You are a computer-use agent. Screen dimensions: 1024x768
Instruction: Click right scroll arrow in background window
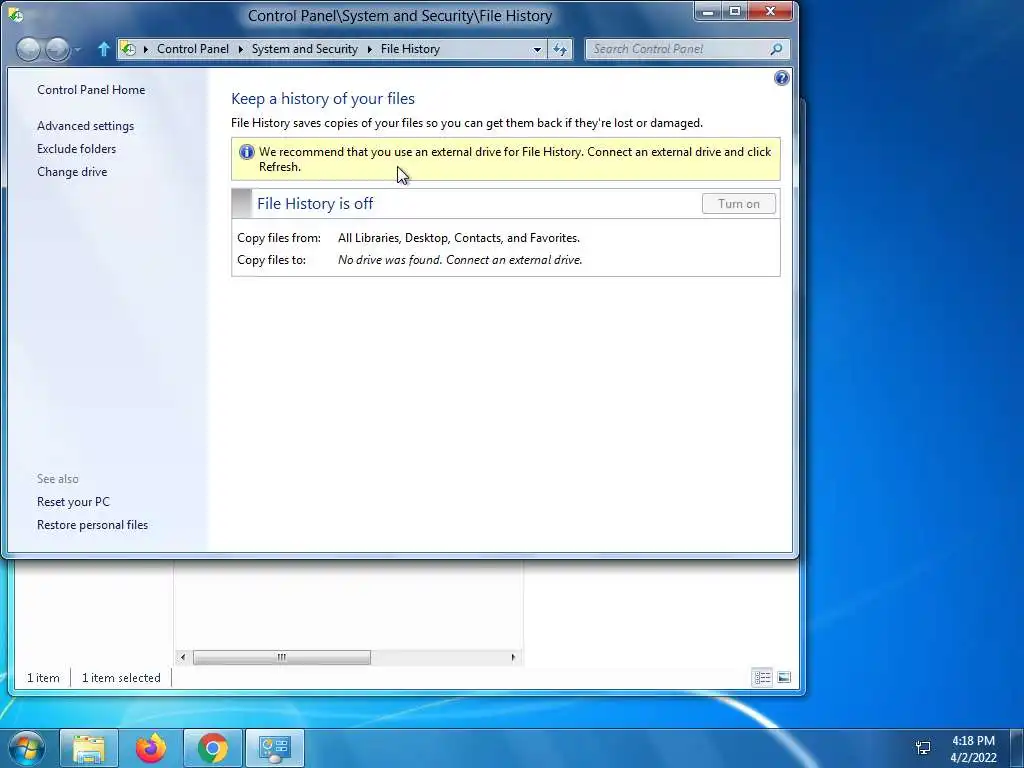point(513,657)
